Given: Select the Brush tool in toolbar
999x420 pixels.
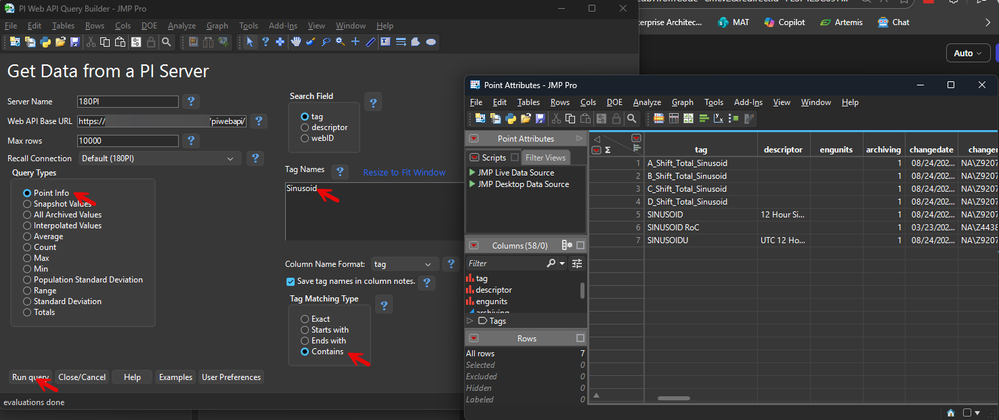Looking at the screenshot, I should 310,42.
